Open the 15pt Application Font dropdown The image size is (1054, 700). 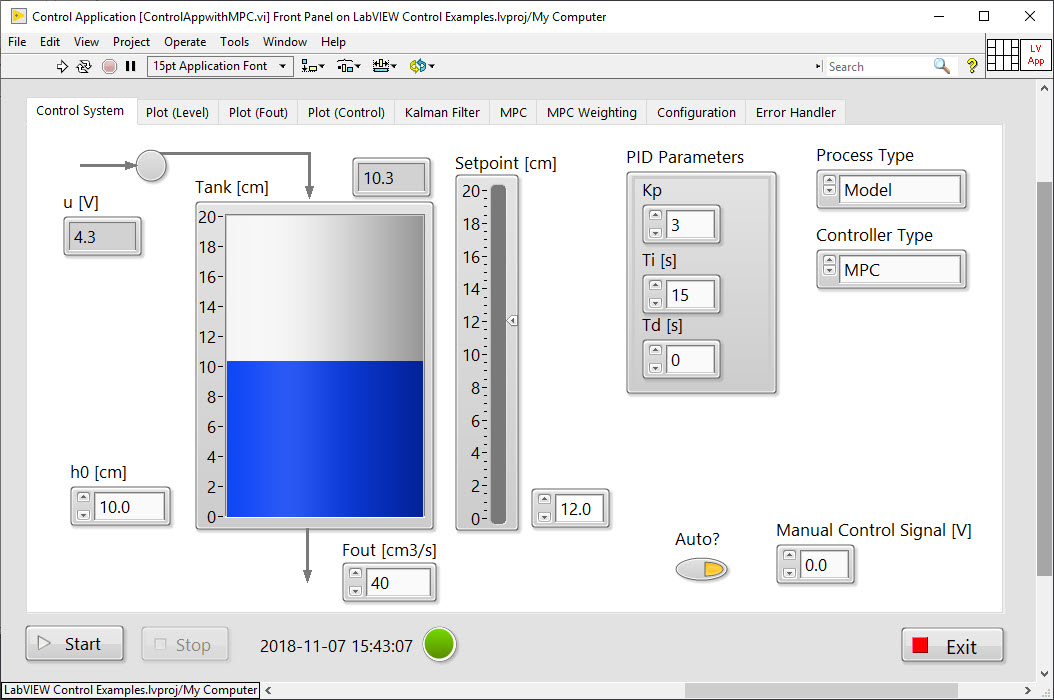point(220,66)
